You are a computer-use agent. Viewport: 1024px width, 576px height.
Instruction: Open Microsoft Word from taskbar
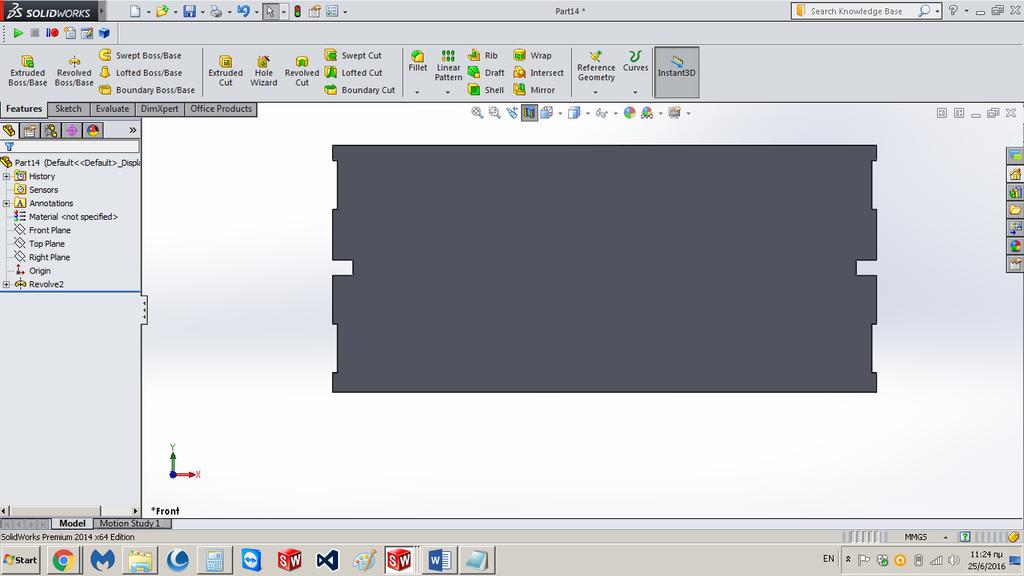pos(440,560)
